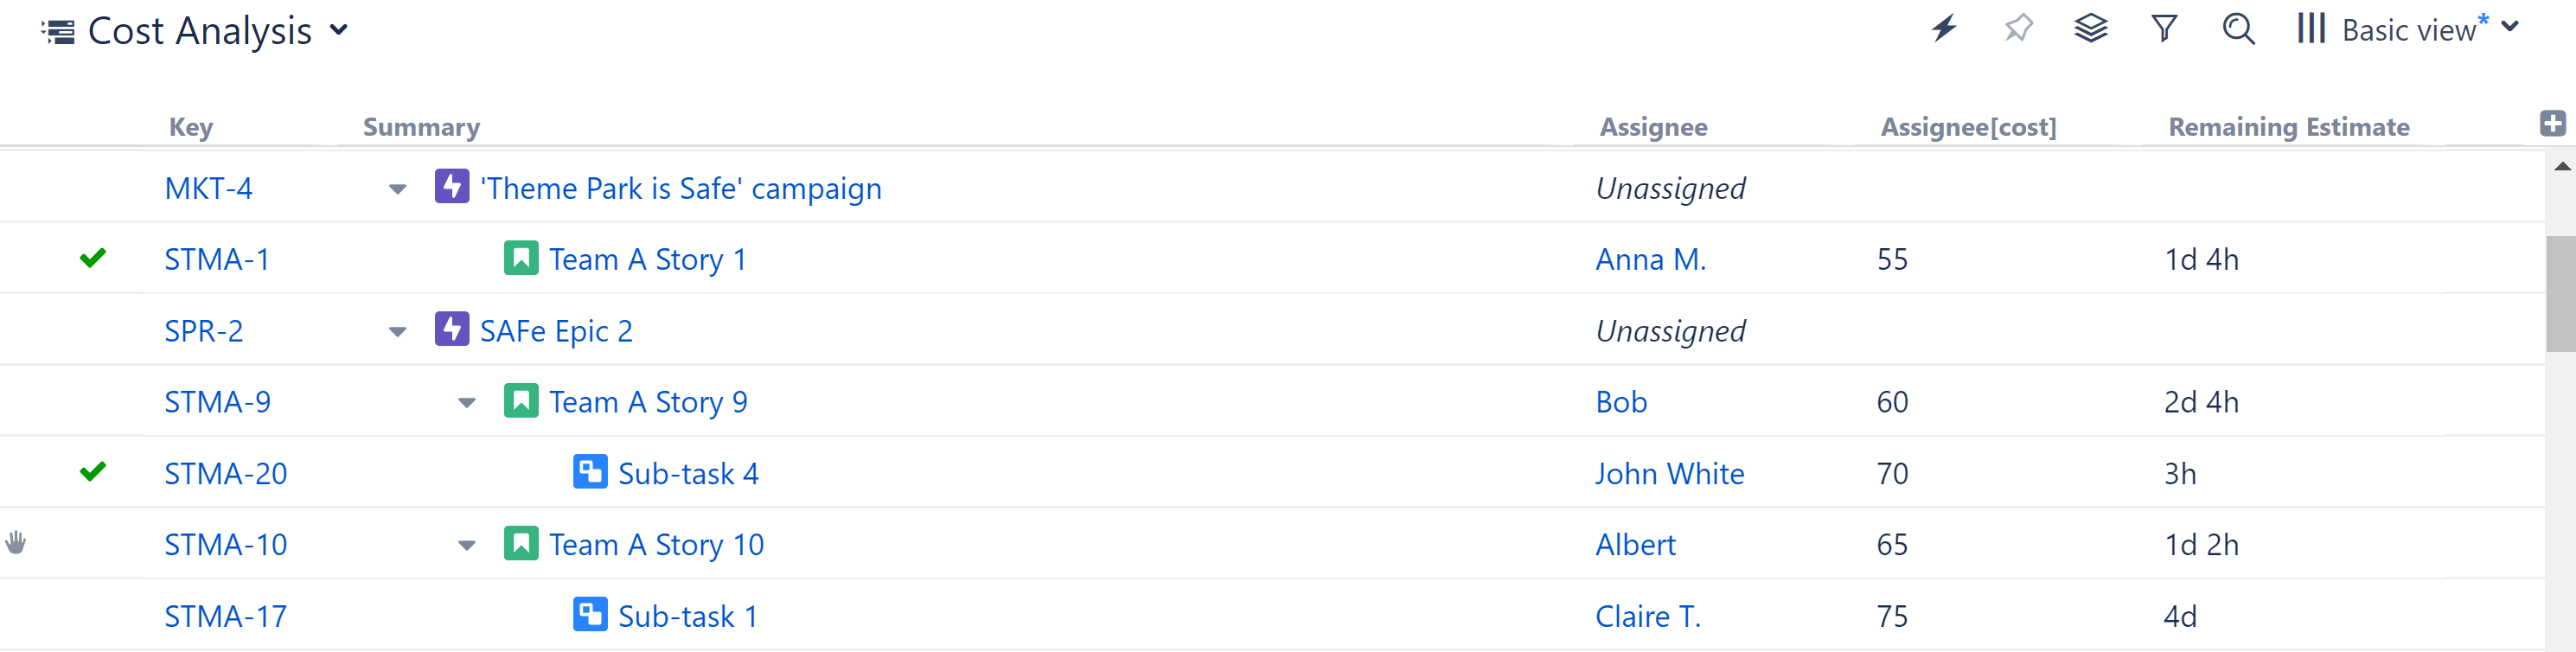Open the STMA-17 issue key link
Viewport: 2576px width, 652px height.
(x=225, y=616)
